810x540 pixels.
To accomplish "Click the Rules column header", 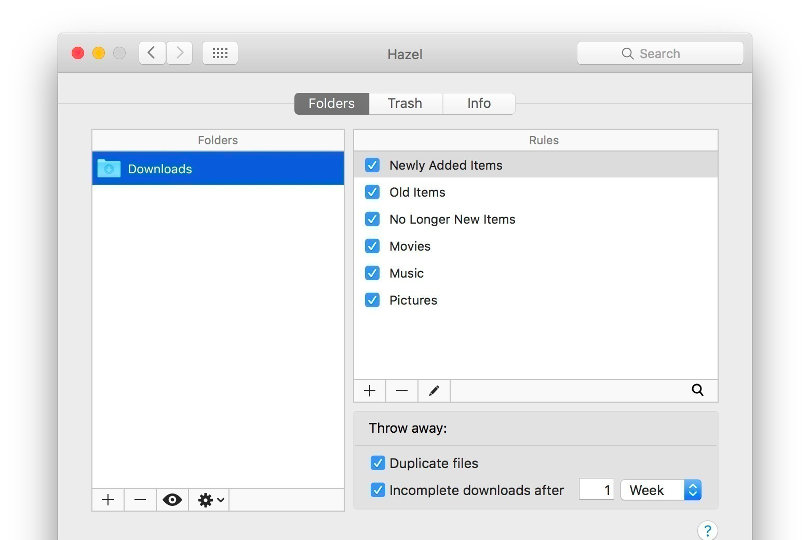I will click(536, 140).
